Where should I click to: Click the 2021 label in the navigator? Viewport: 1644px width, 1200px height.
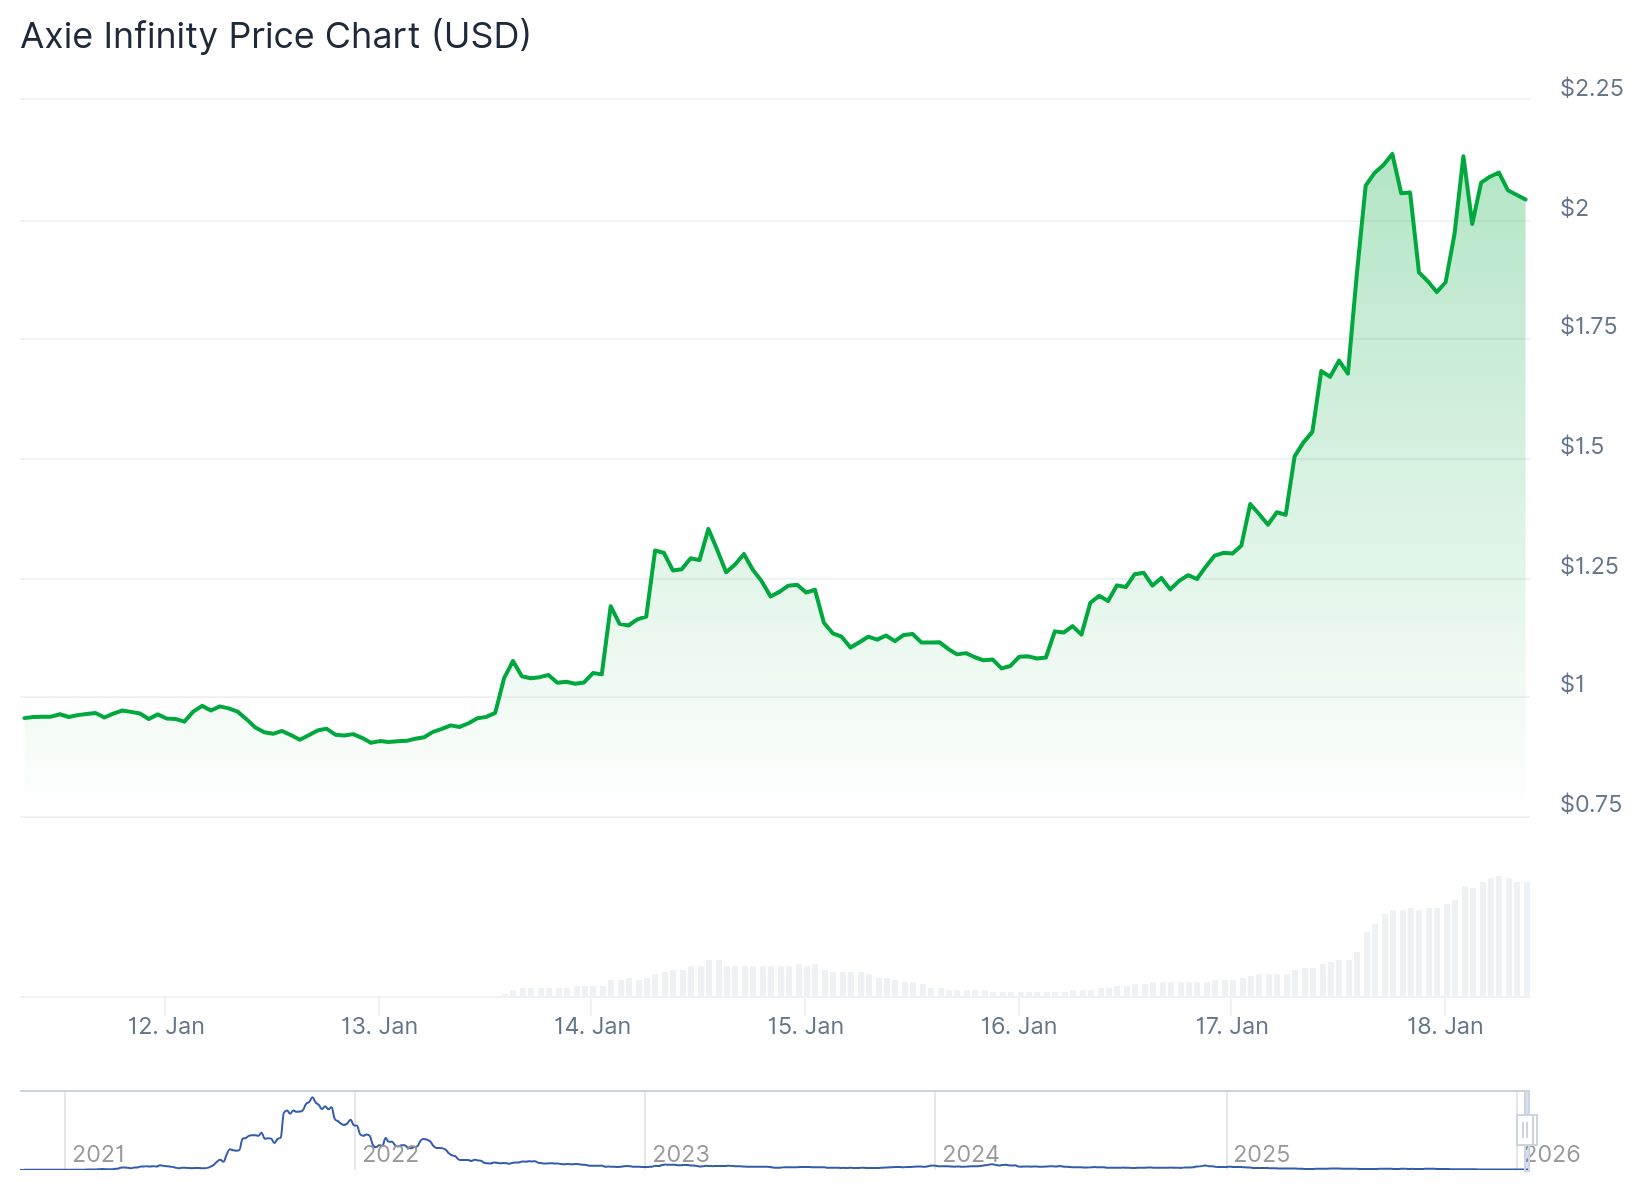[99, 1154]
